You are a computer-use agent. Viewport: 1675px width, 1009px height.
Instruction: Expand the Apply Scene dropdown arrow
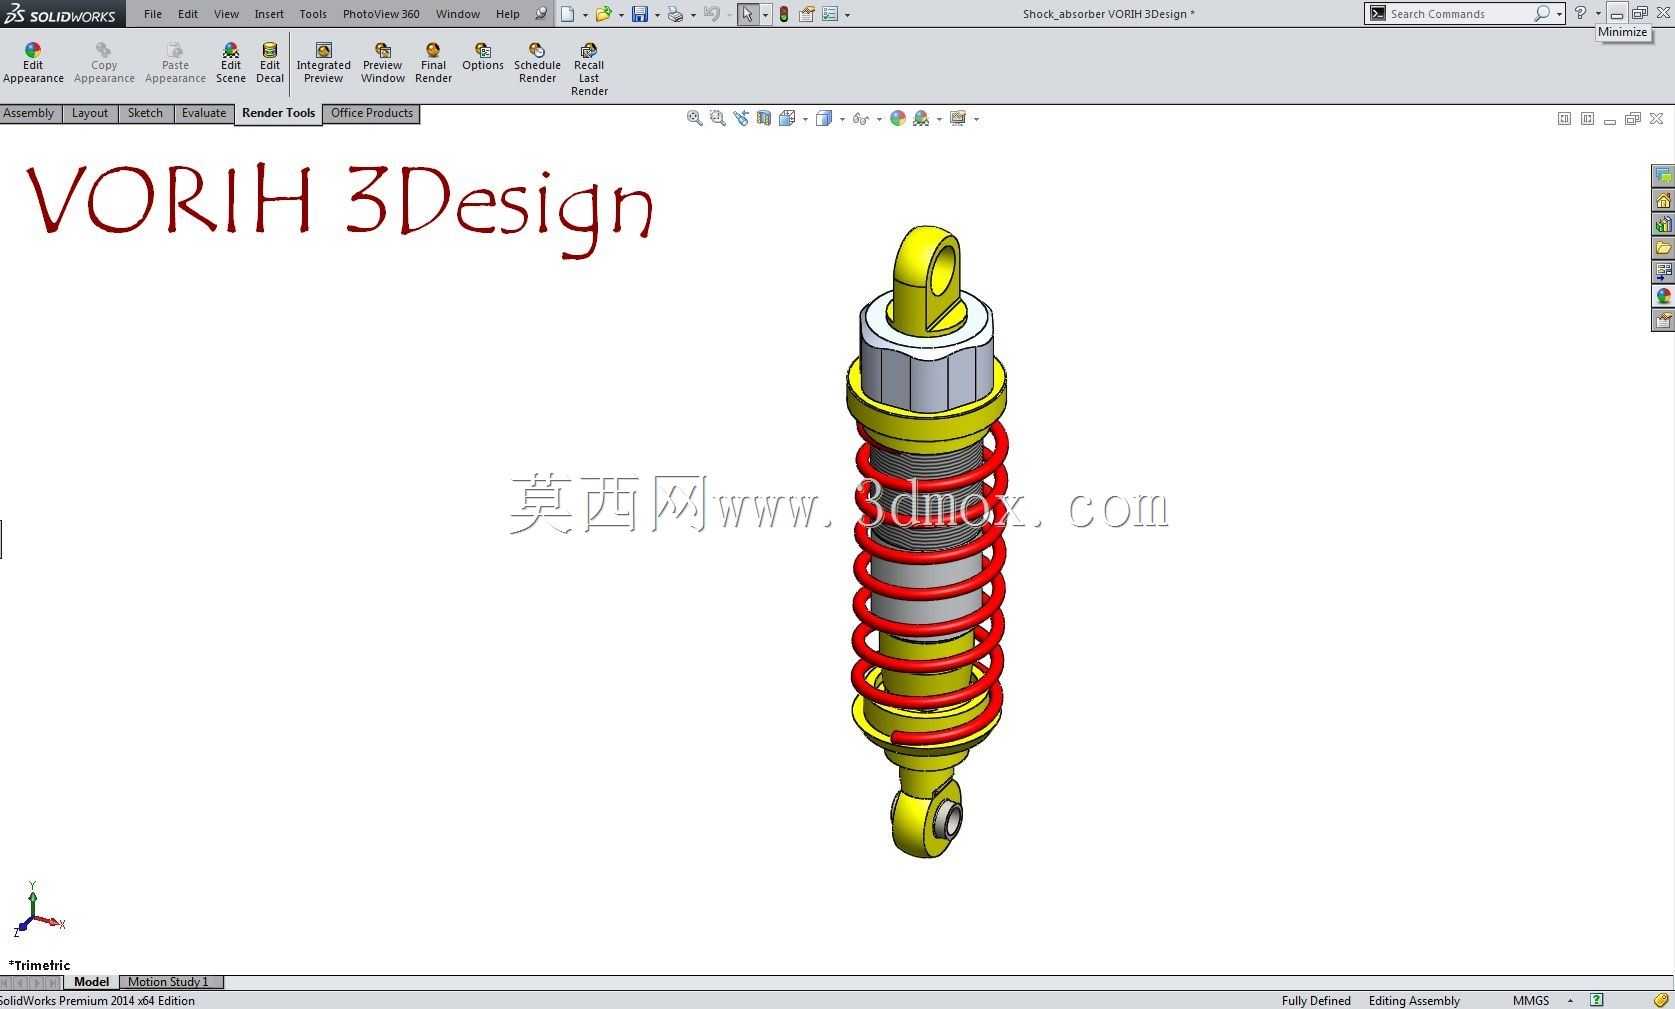[939, 119]
